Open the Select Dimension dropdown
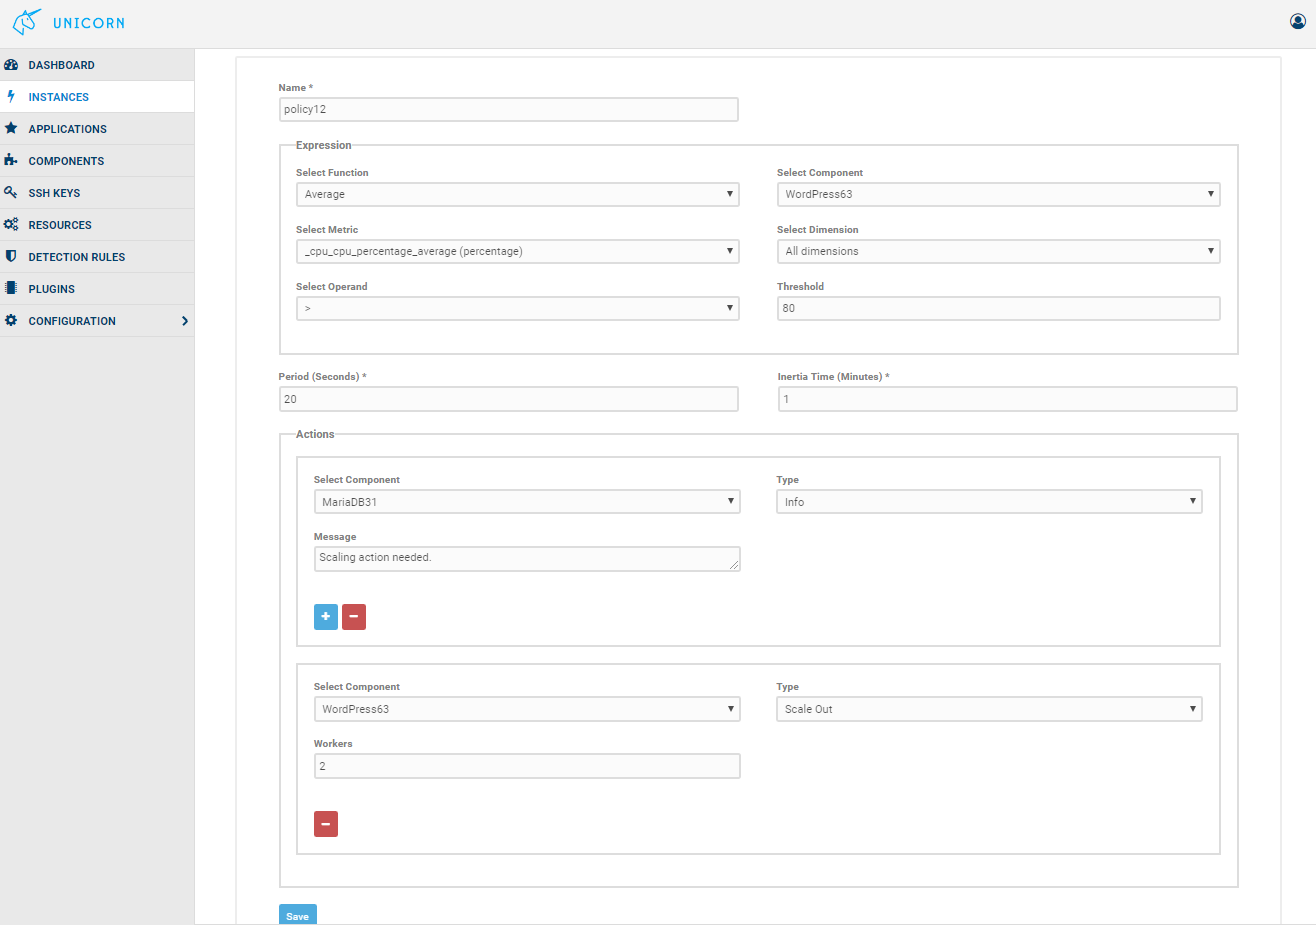The image size is (1316, 925). [x=998, y=251]
